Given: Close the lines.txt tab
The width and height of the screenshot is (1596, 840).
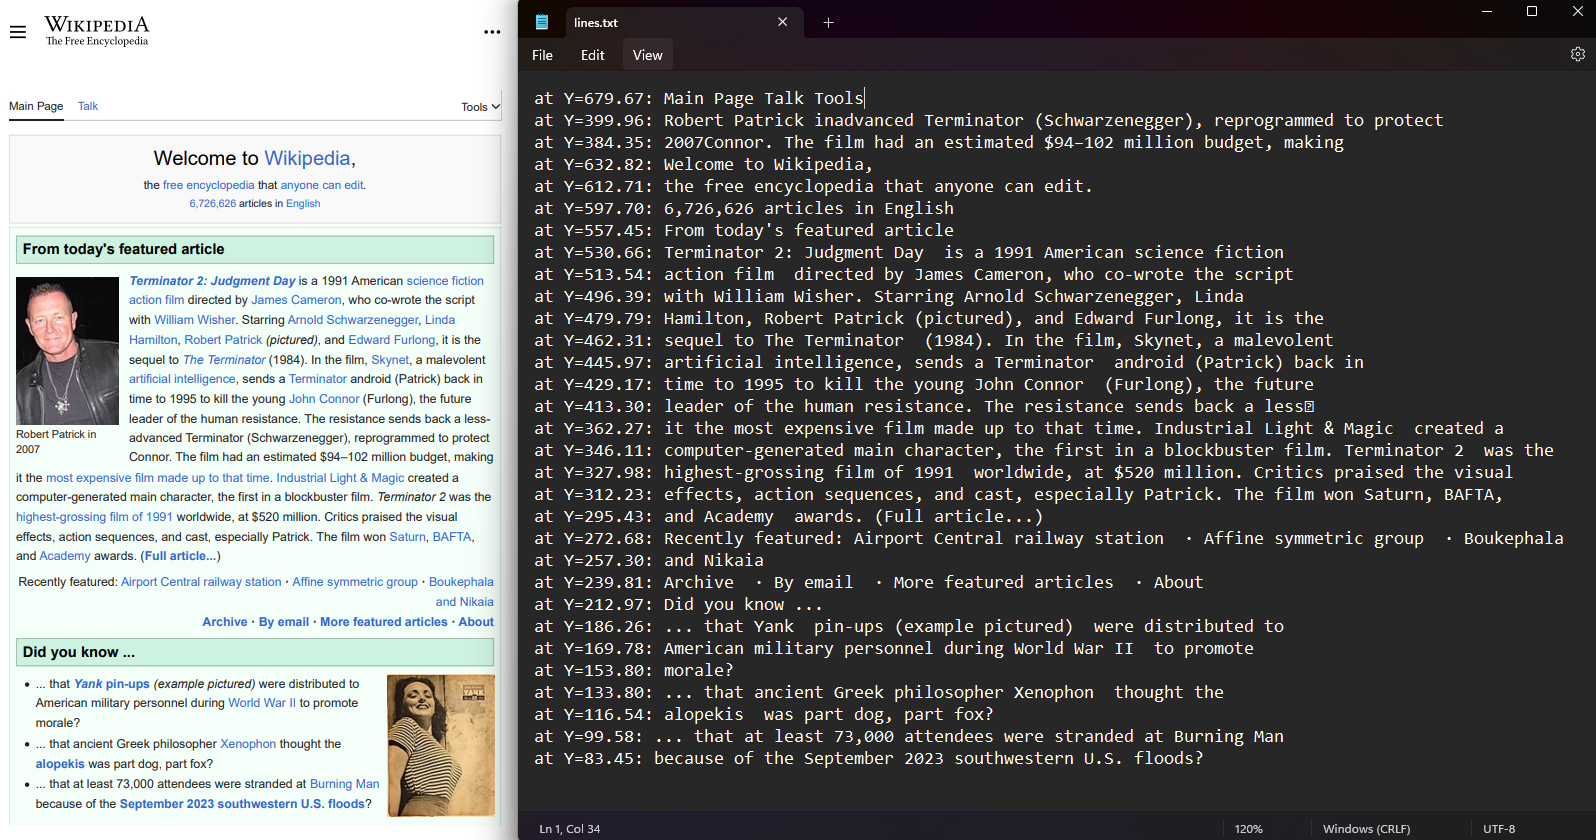Looking at the screenshot, I should click(782, 22).
